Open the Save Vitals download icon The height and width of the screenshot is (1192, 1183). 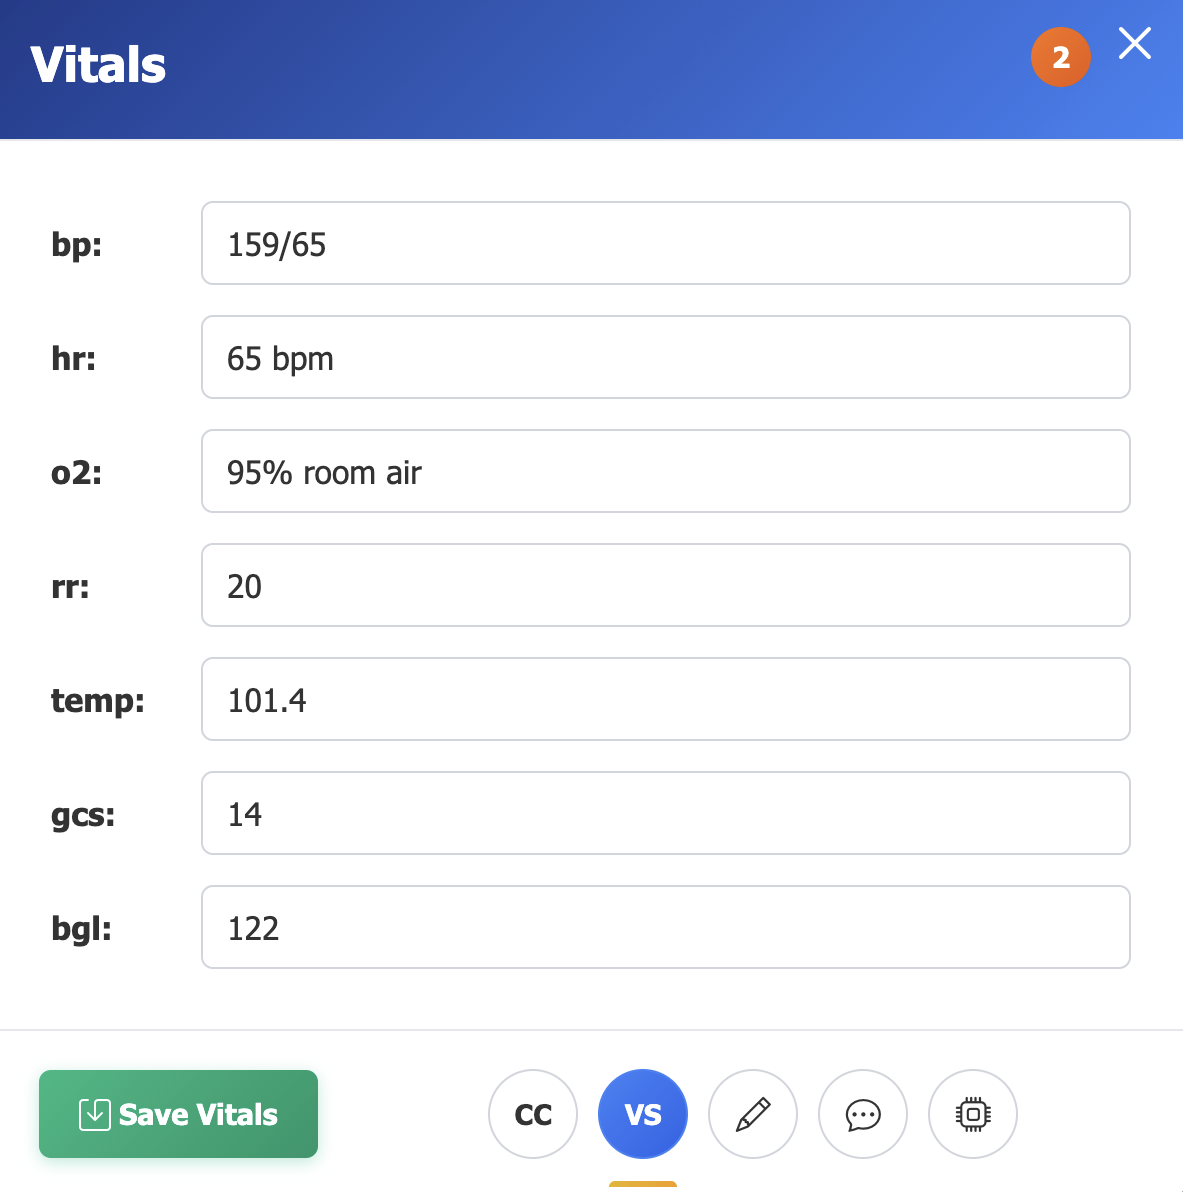click(x=95, y=1112)
